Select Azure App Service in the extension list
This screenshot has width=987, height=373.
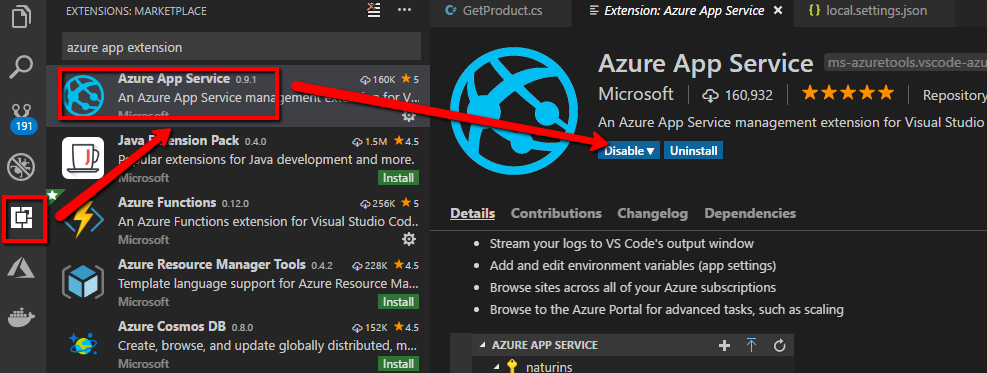[238, 96]
